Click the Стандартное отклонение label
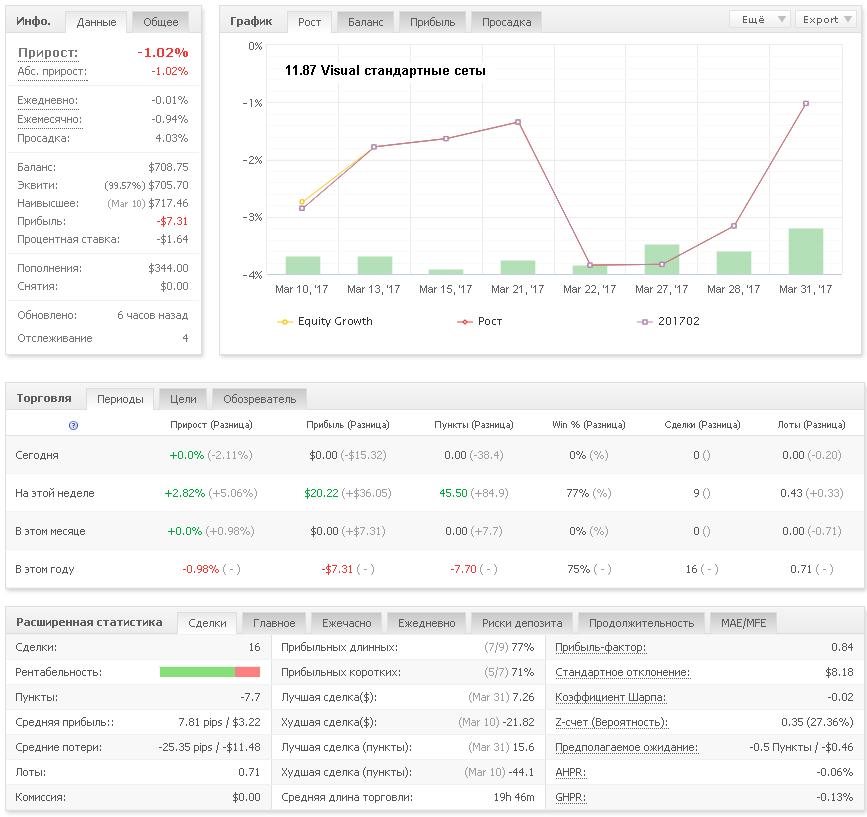Screen dimensions: 867x817 coord(623,673)
